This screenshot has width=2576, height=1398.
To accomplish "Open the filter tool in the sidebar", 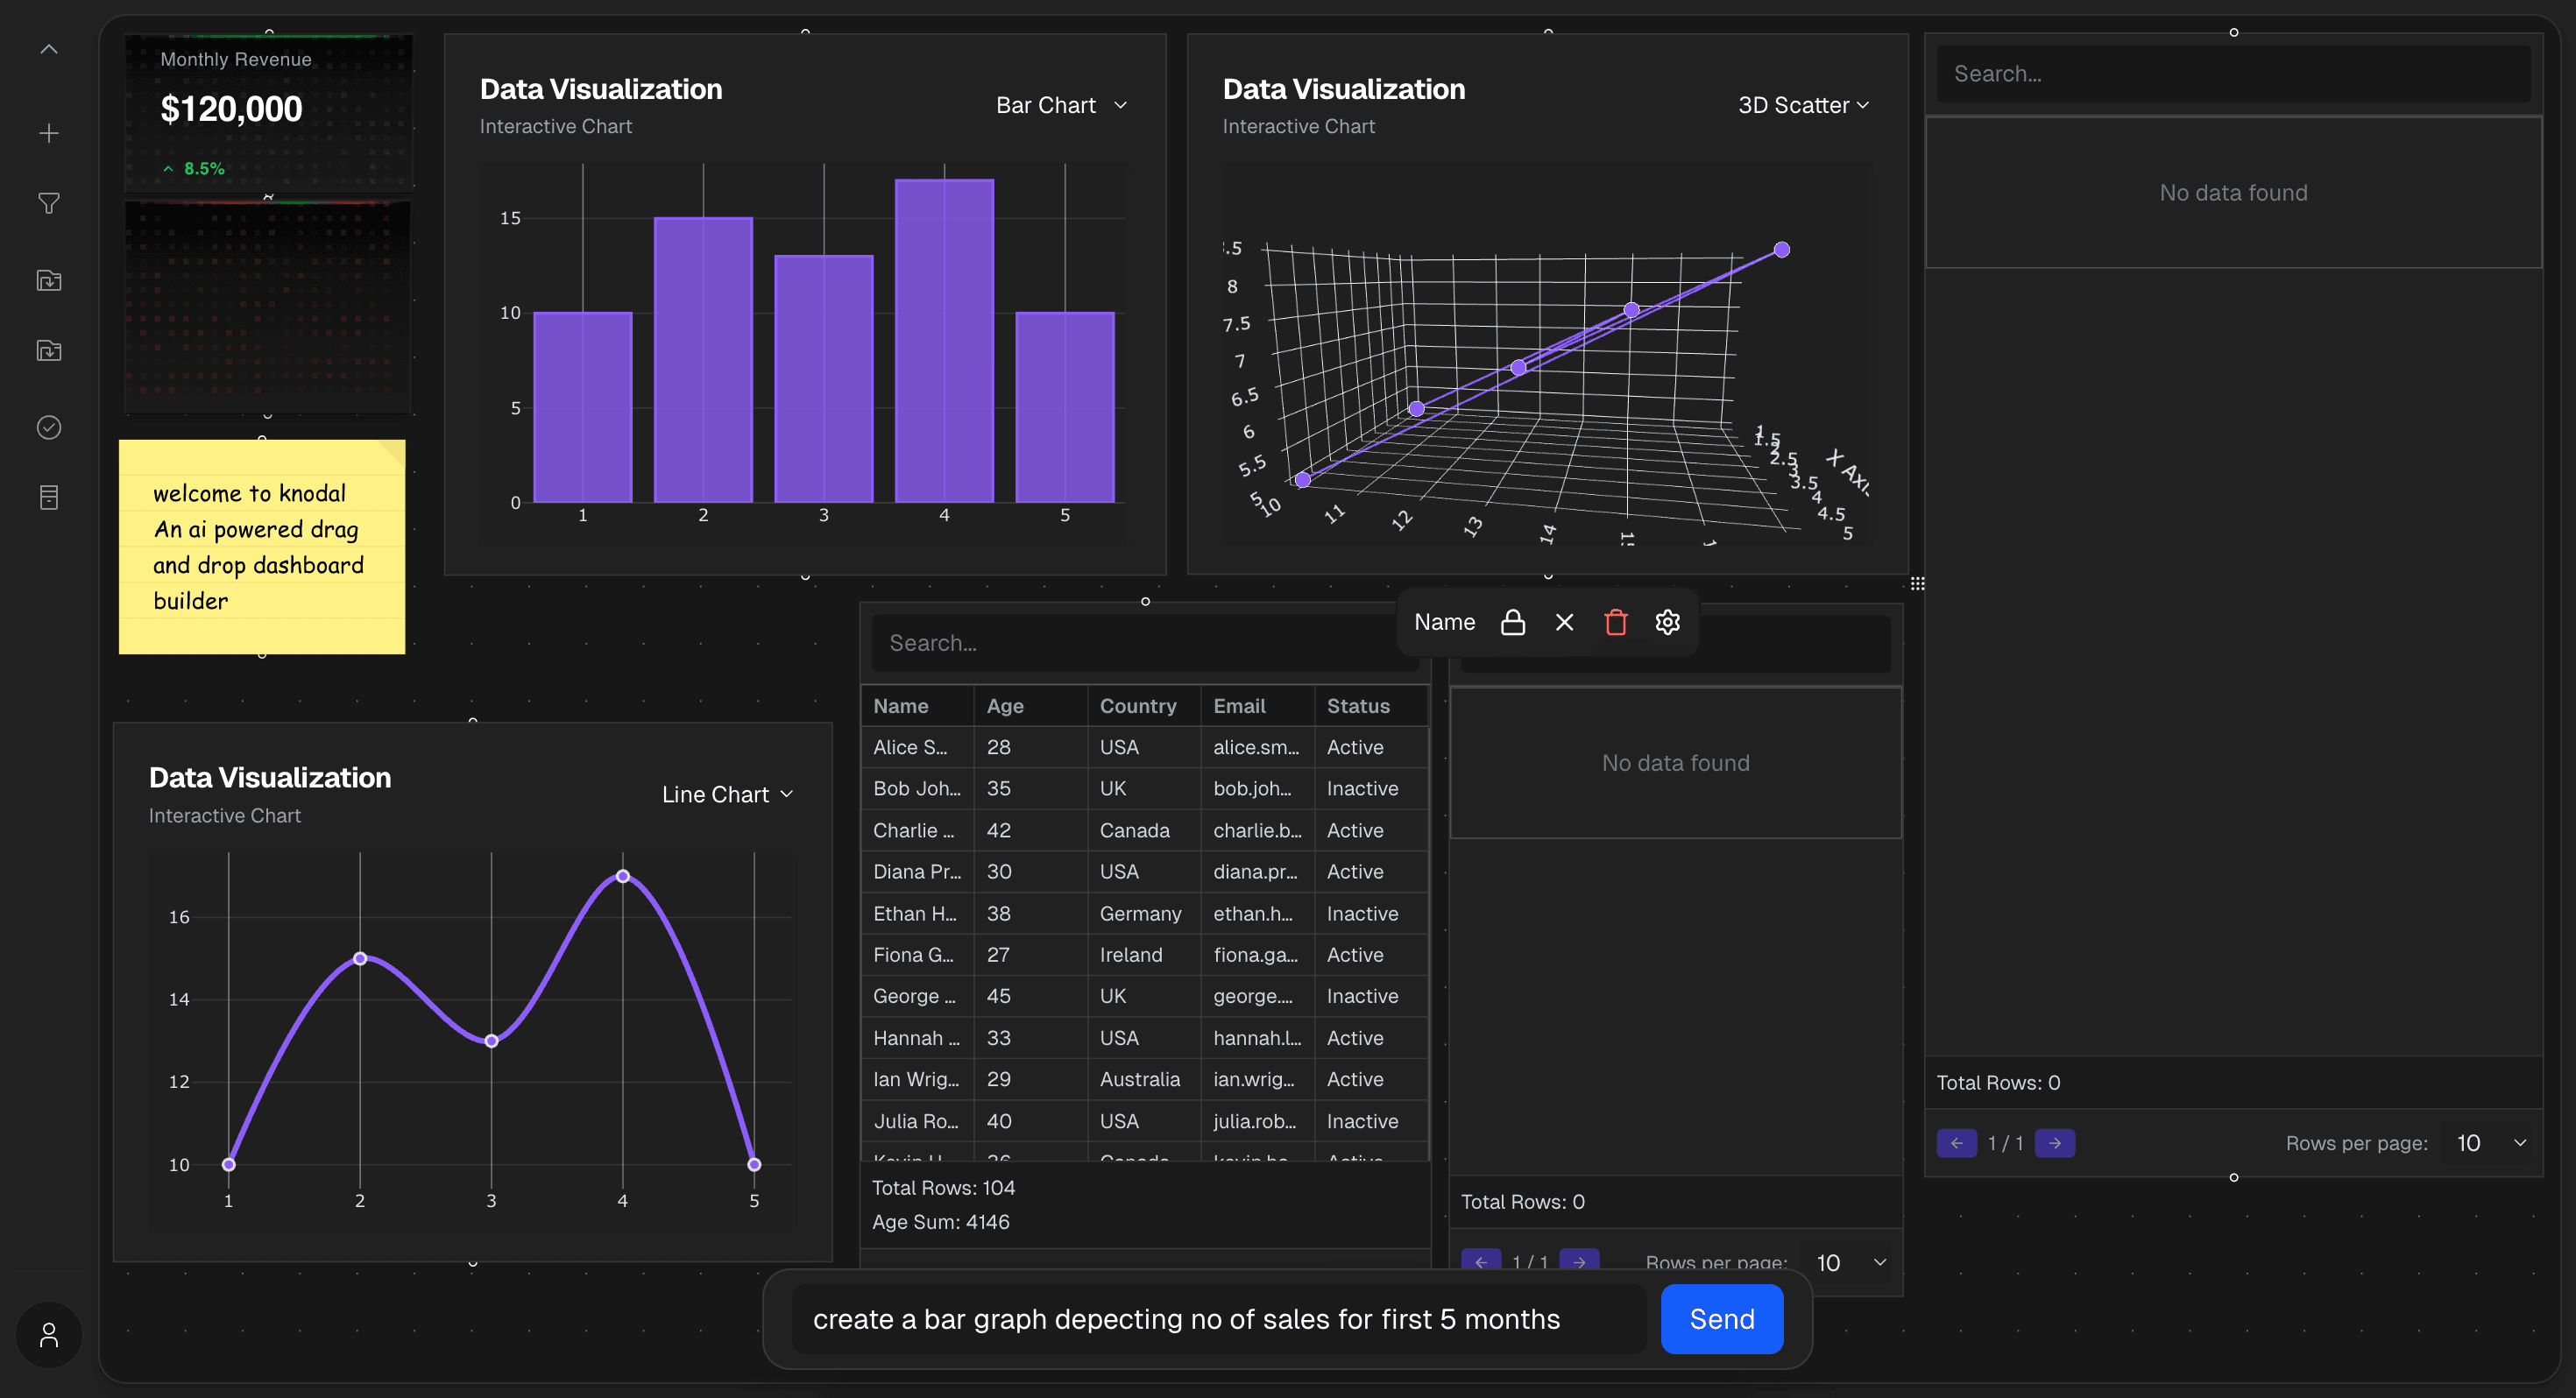I will click(48, 203).
